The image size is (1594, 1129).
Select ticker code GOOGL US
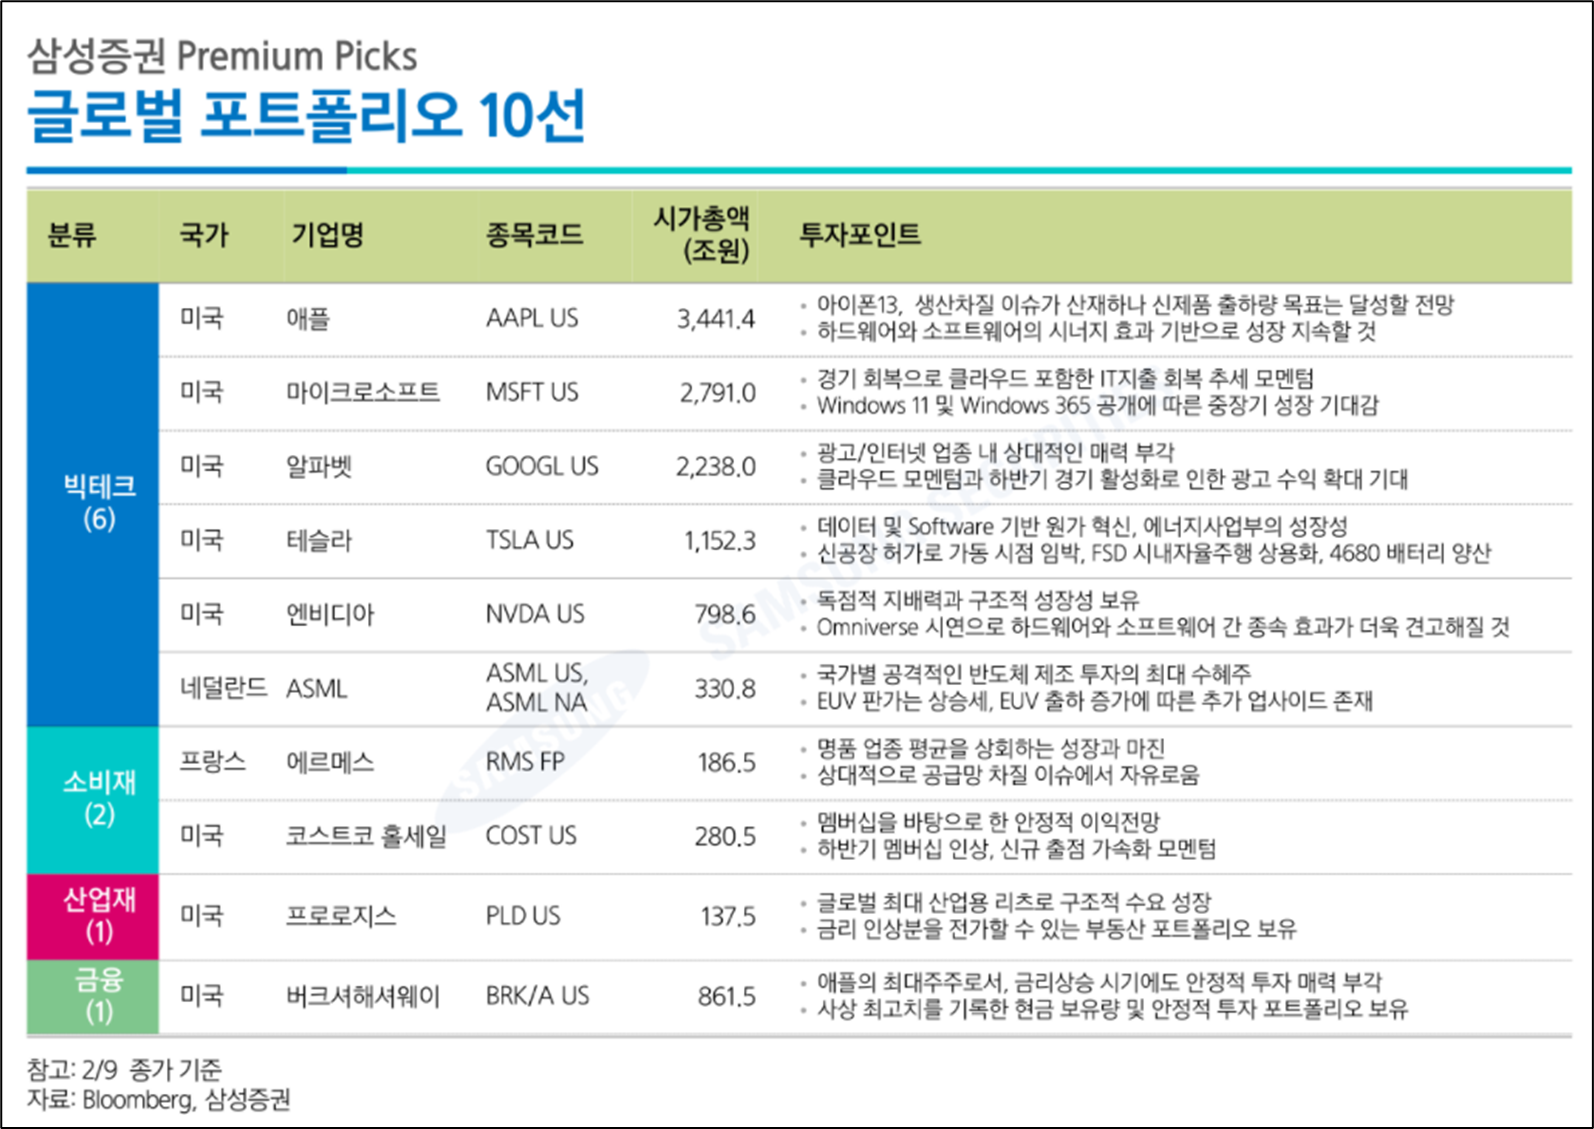point(542,466)
